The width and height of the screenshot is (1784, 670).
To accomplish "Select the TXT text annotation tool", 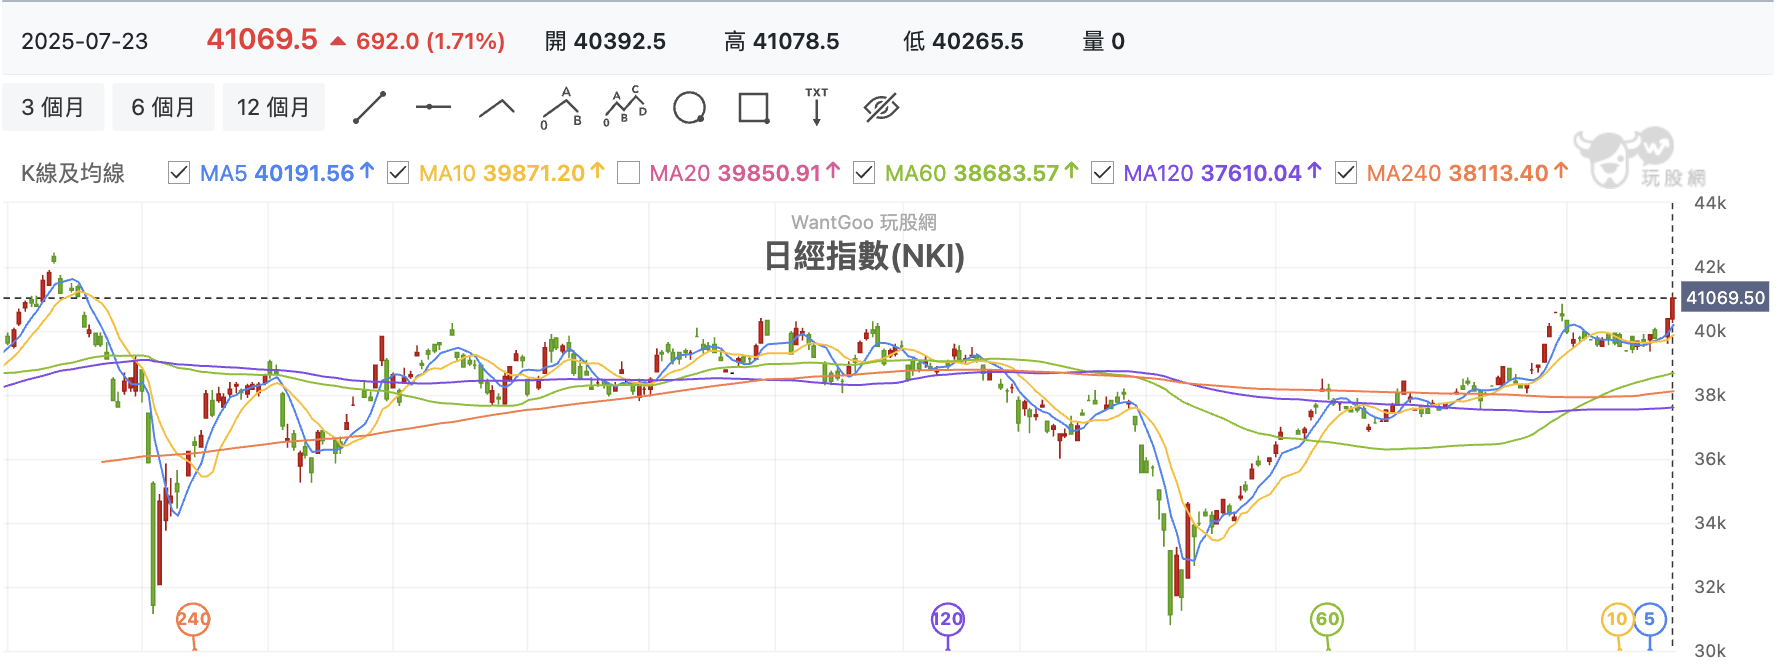I will coord(817,107).
